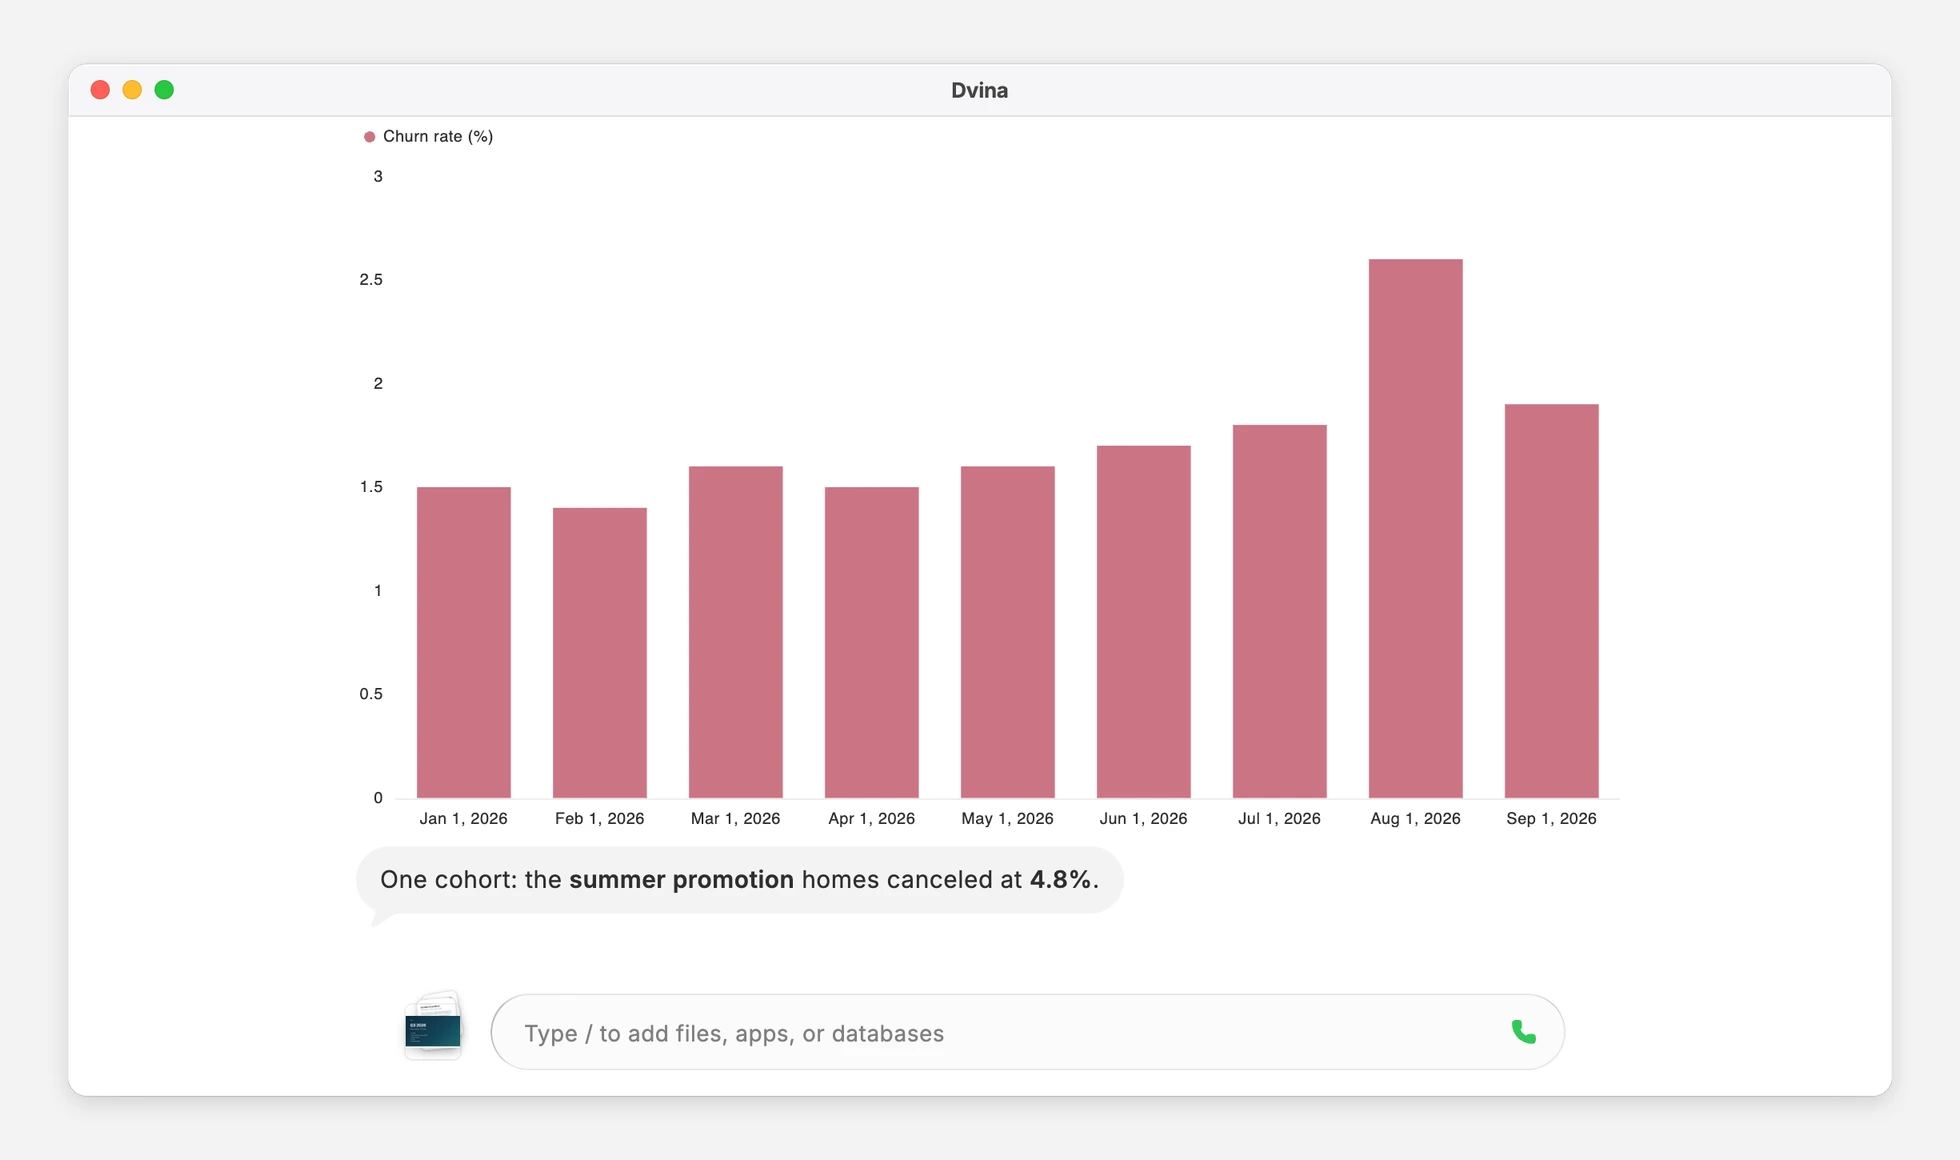
Task: Select the Jun 1, 2026 bar
Action: click(1144, 622)
